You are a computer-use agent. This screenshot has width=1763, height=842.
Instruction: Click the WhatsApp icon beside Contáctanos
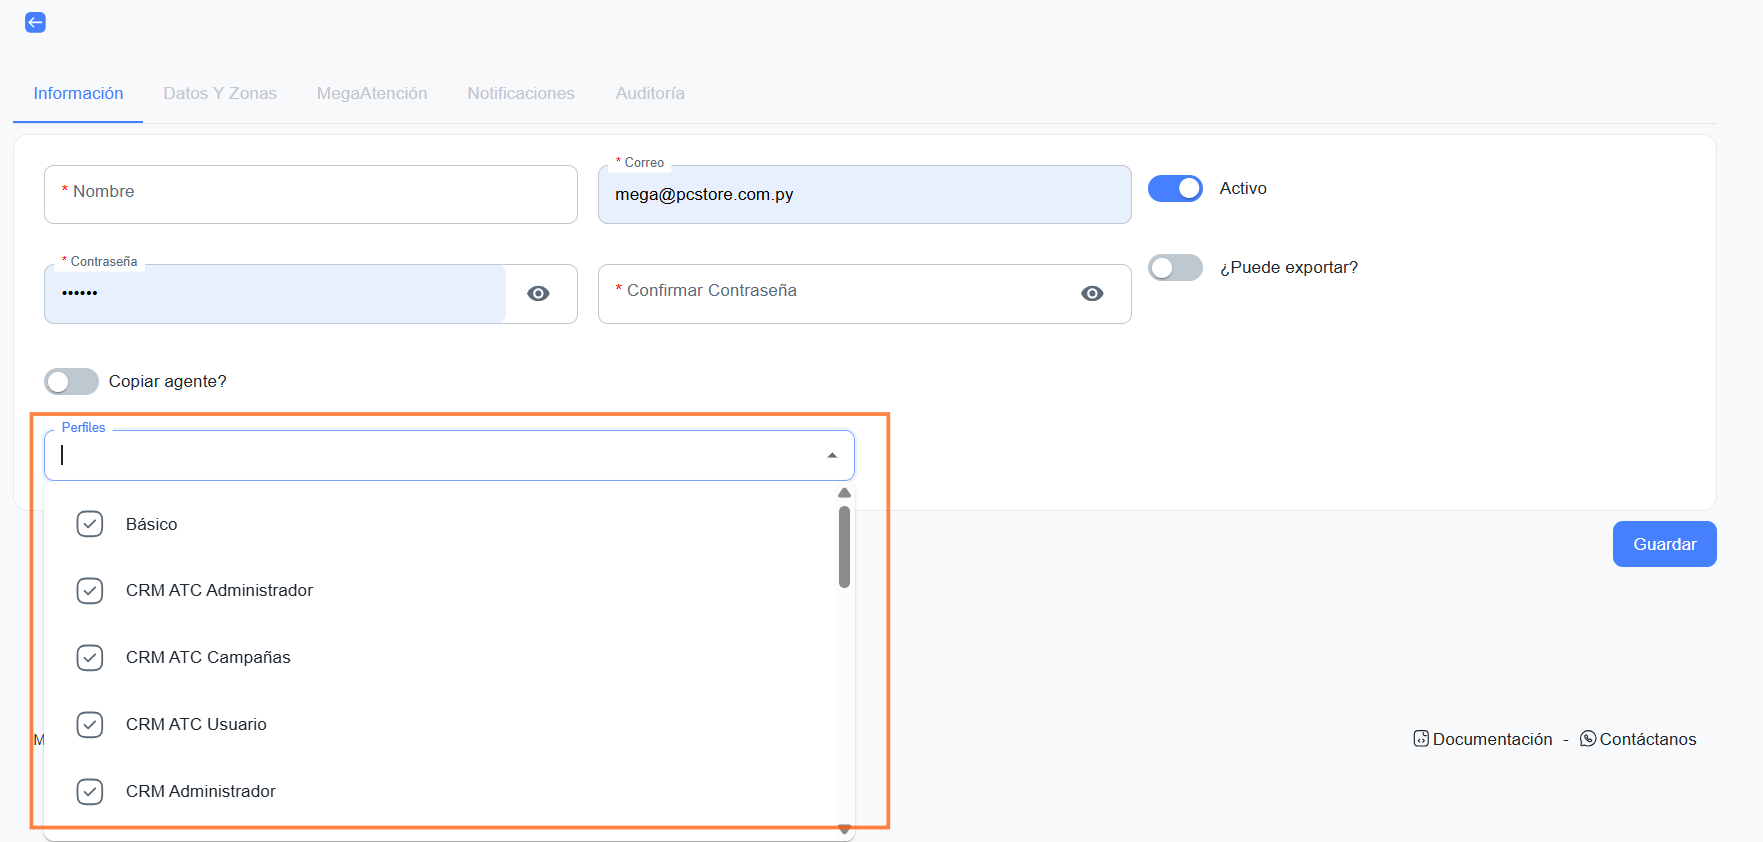click(x=1588, y=739)
